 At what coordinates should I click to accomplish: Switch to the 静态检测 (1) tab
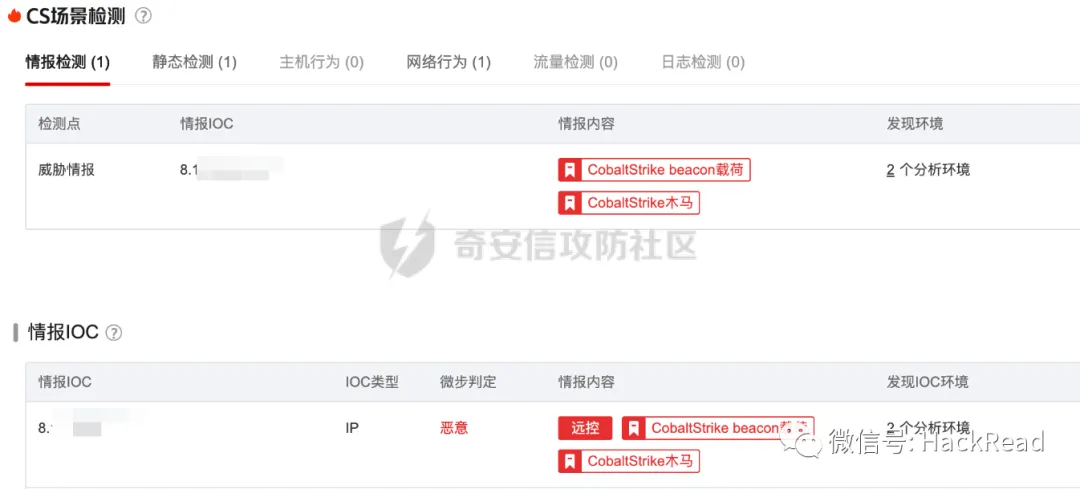click(x=194, y=63)
